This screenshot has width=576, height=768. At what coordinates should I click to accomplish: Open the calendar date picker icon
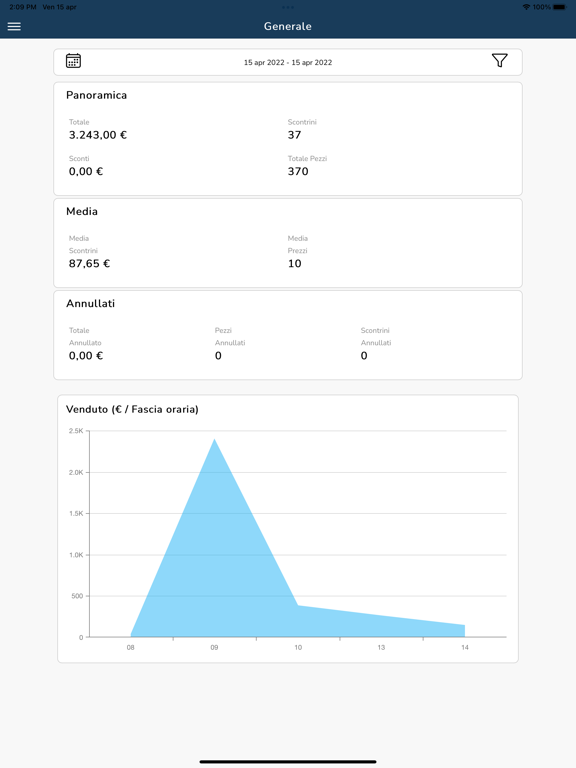coord(73,61)
